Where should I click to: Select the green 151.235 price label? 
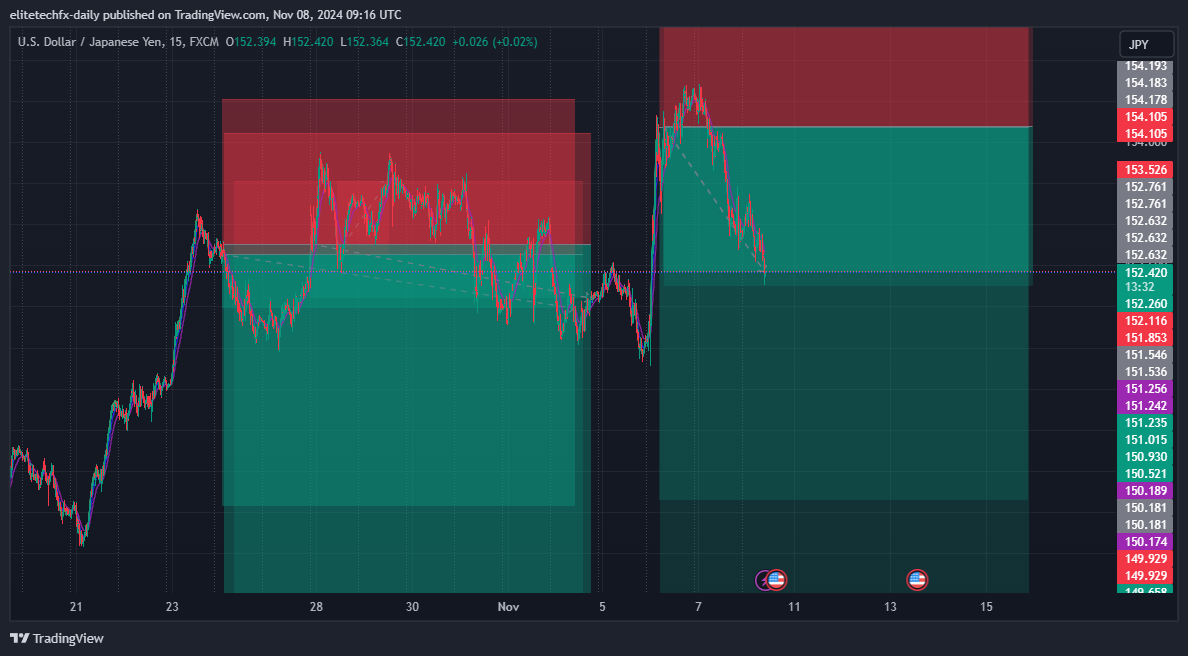(x=1145, y=423)
